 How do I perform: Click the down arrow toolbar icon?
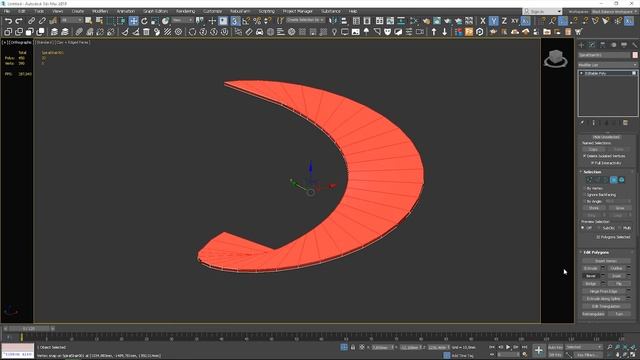444,32
